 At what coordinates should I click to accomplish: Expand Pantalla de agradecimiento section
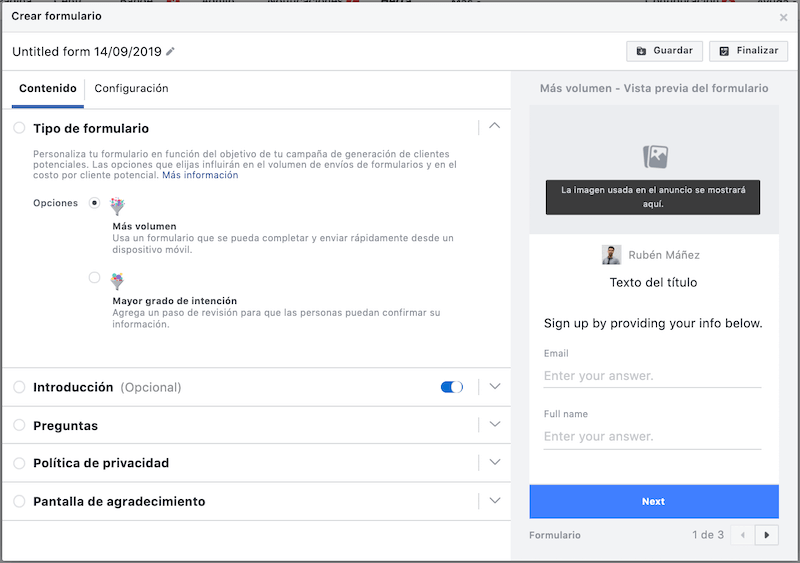click(494, 501)
